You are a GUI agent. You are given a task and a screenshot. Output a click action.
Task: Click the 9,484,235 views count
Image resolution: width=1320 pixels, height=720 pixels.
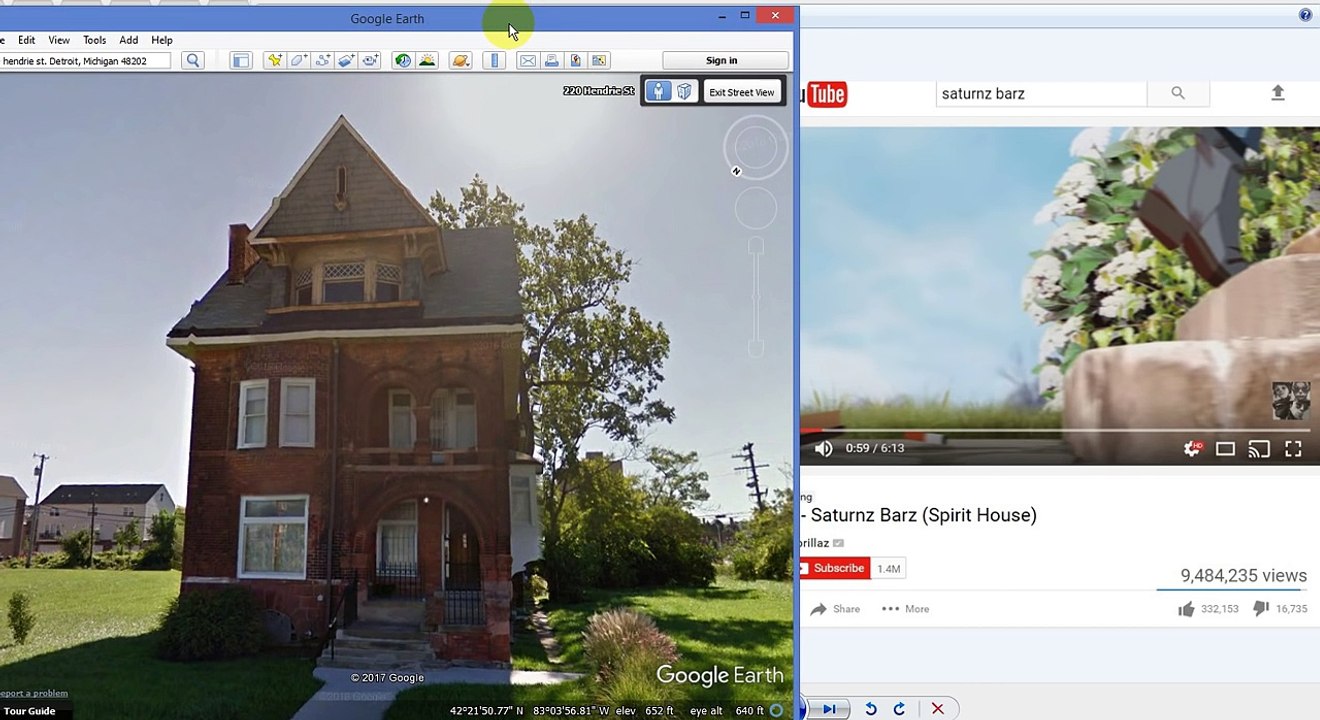coord(1243,576)
